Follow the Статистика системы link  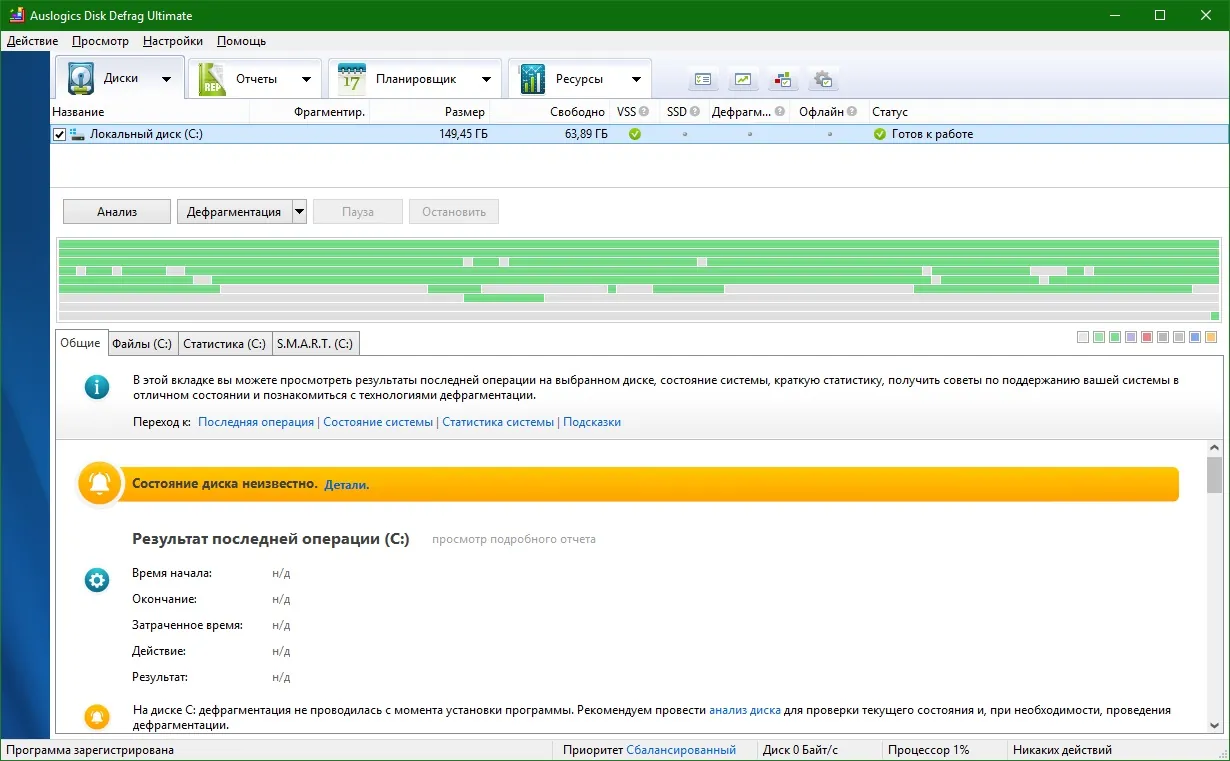coord(498,422)
